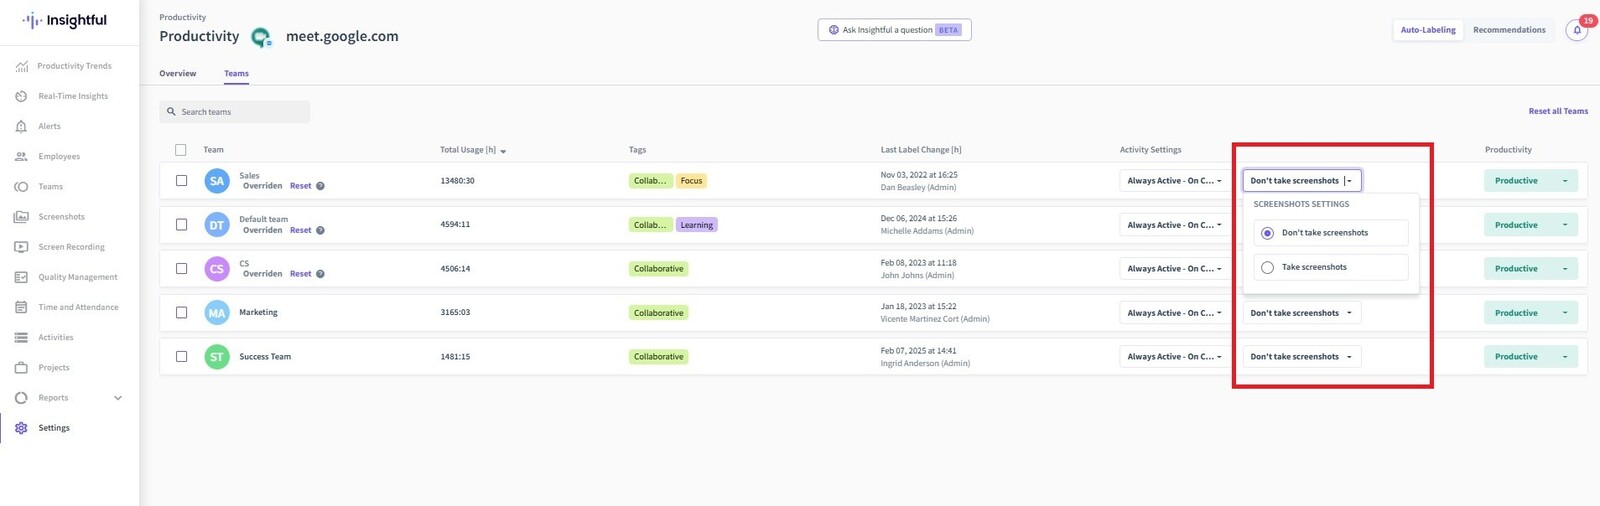1600x506 pixels.
Task: Open Time and Attendance calendar icon
Action: point(21,307)
